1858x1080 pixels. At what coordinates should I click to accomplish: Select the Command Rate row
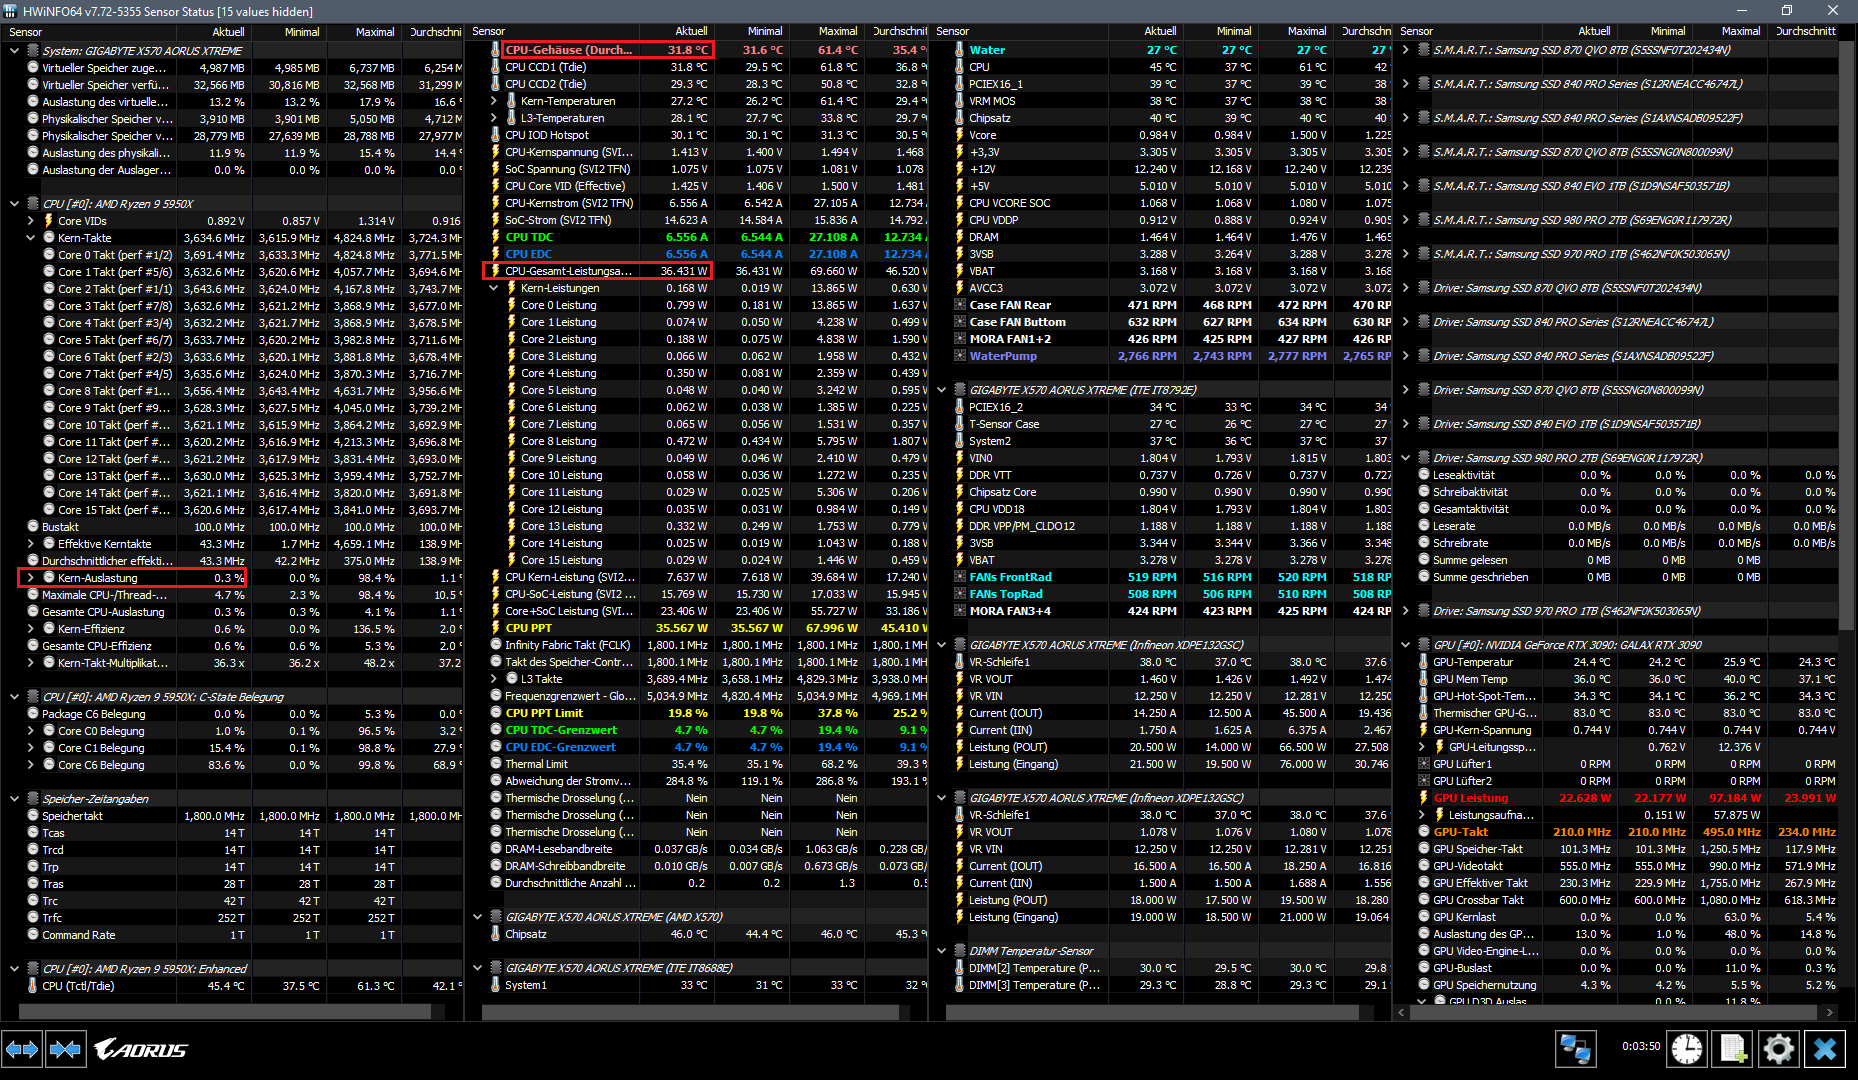point(232,935)
